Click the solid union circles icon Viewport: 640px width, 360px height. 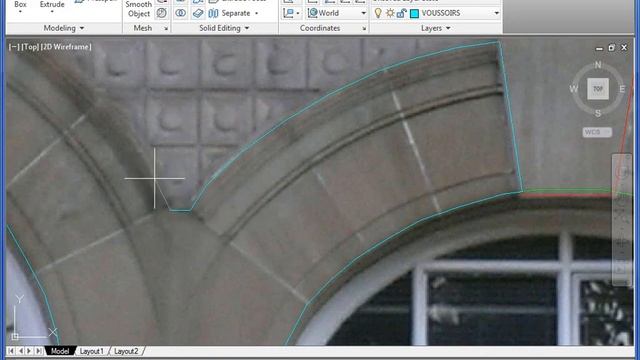[180, 13]
